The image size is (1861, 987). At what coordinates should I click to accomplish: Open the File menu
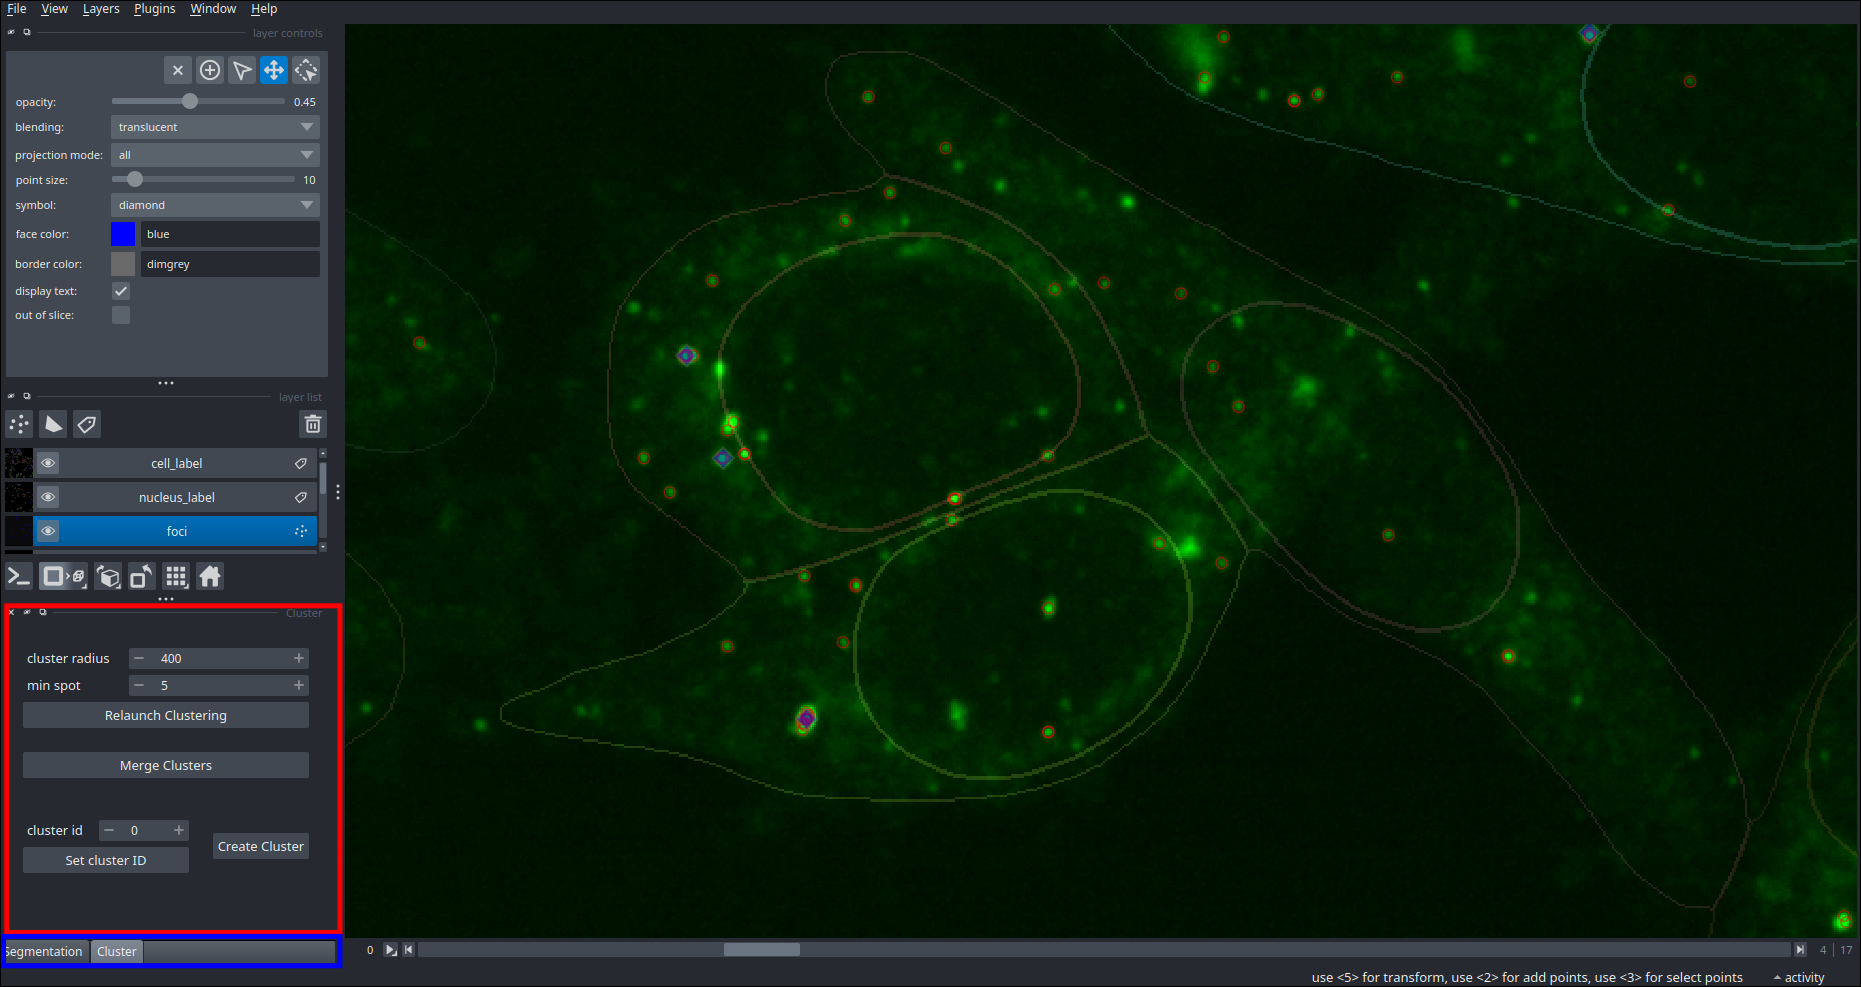[17, 9]
